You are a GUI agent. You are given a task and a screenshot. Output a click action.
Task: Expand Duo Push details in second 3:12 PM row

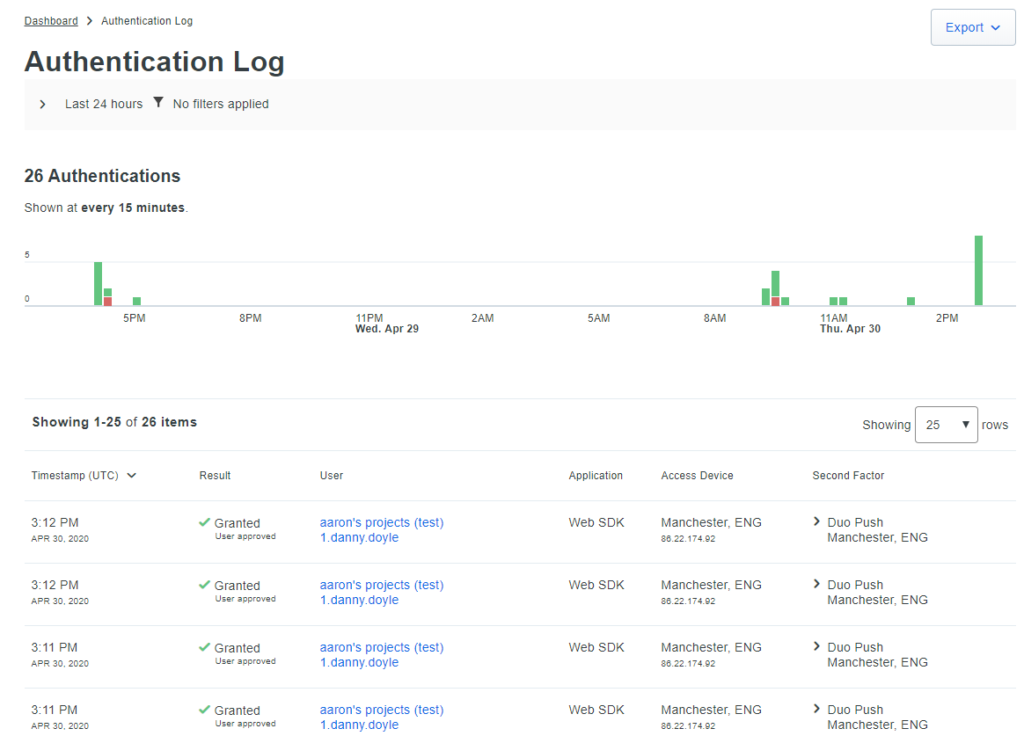pyautogui.click(x=816, y=584)
